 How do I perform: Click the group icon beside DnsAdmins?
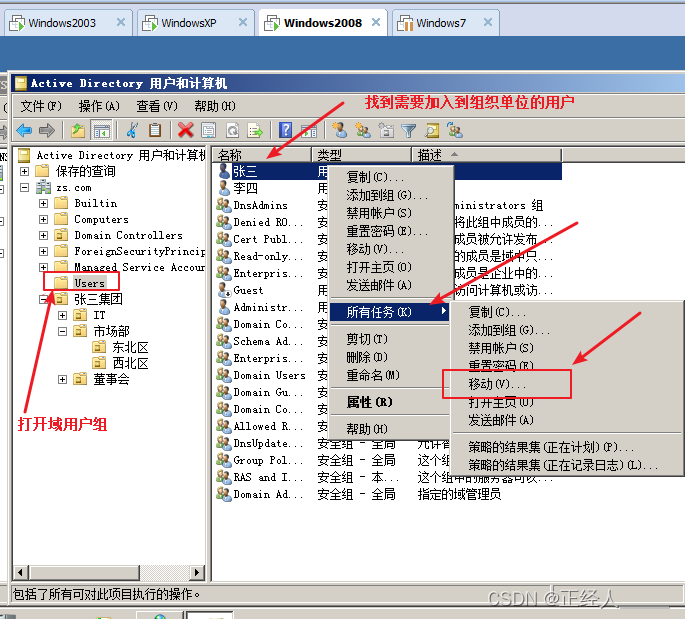tap(224, 205)
